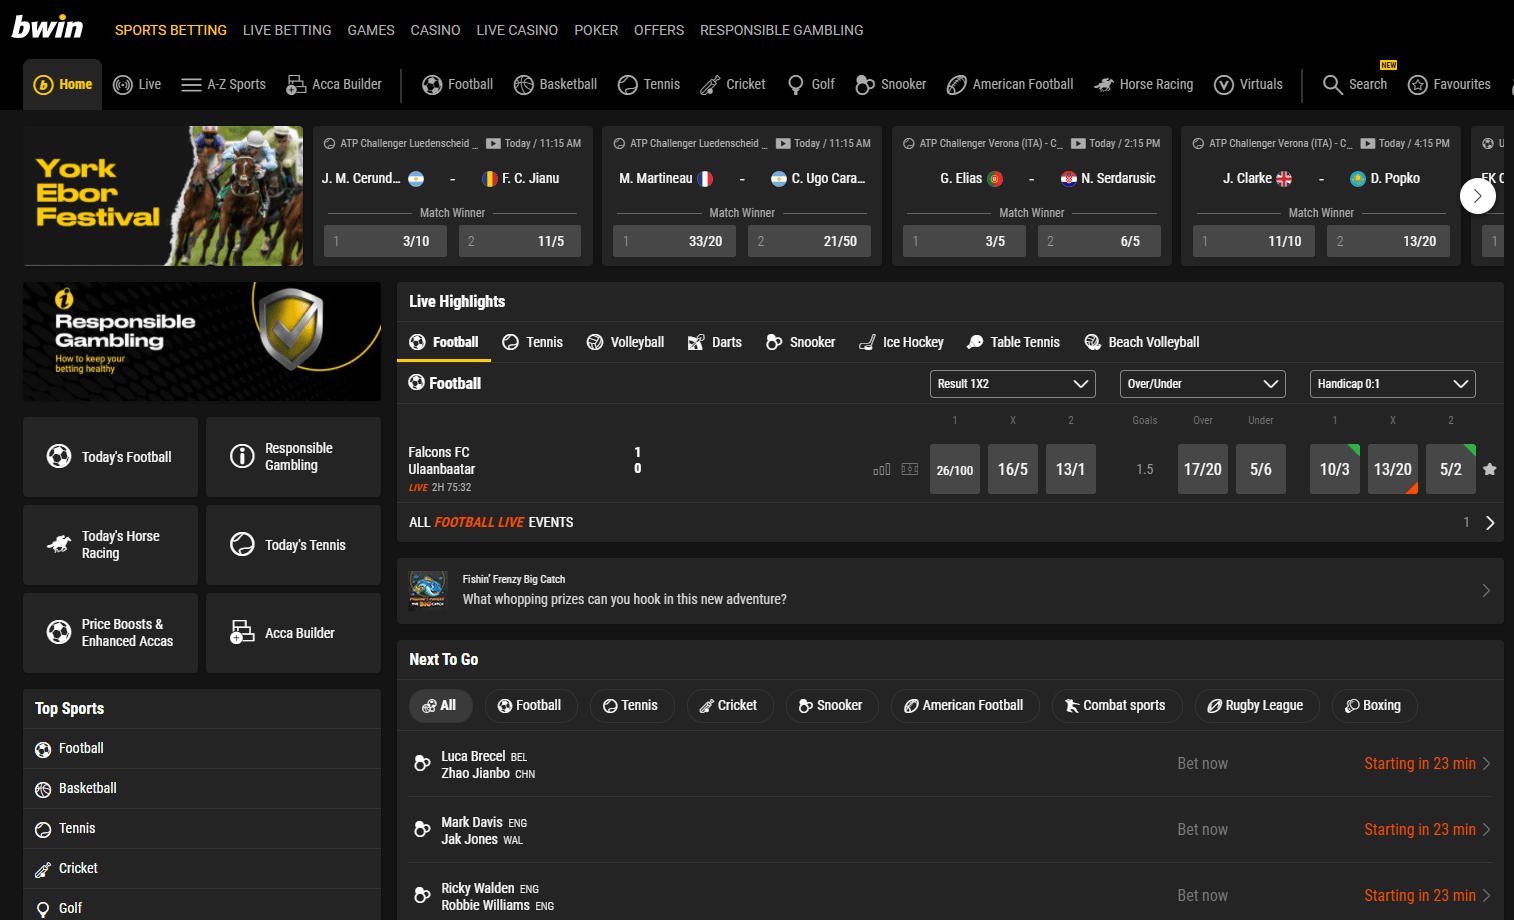Open the Acca Builder tile
The width and height of the screenshot is (1514, 920).
point(293,633)
